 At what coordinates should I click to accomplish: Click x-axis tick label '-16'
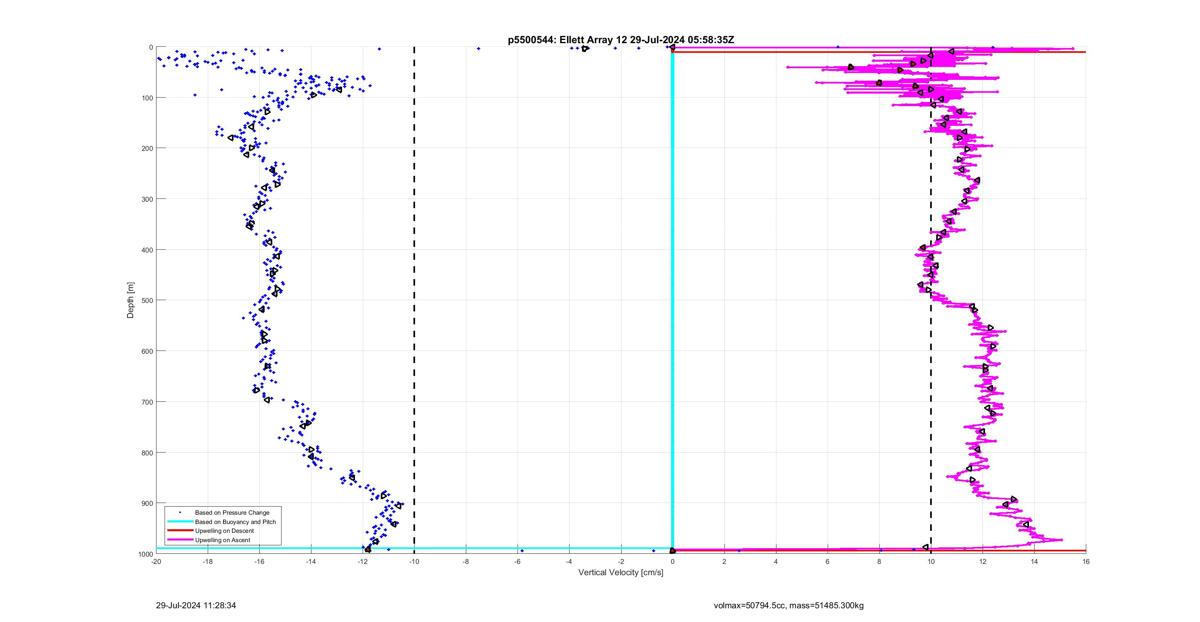point(259,561)
